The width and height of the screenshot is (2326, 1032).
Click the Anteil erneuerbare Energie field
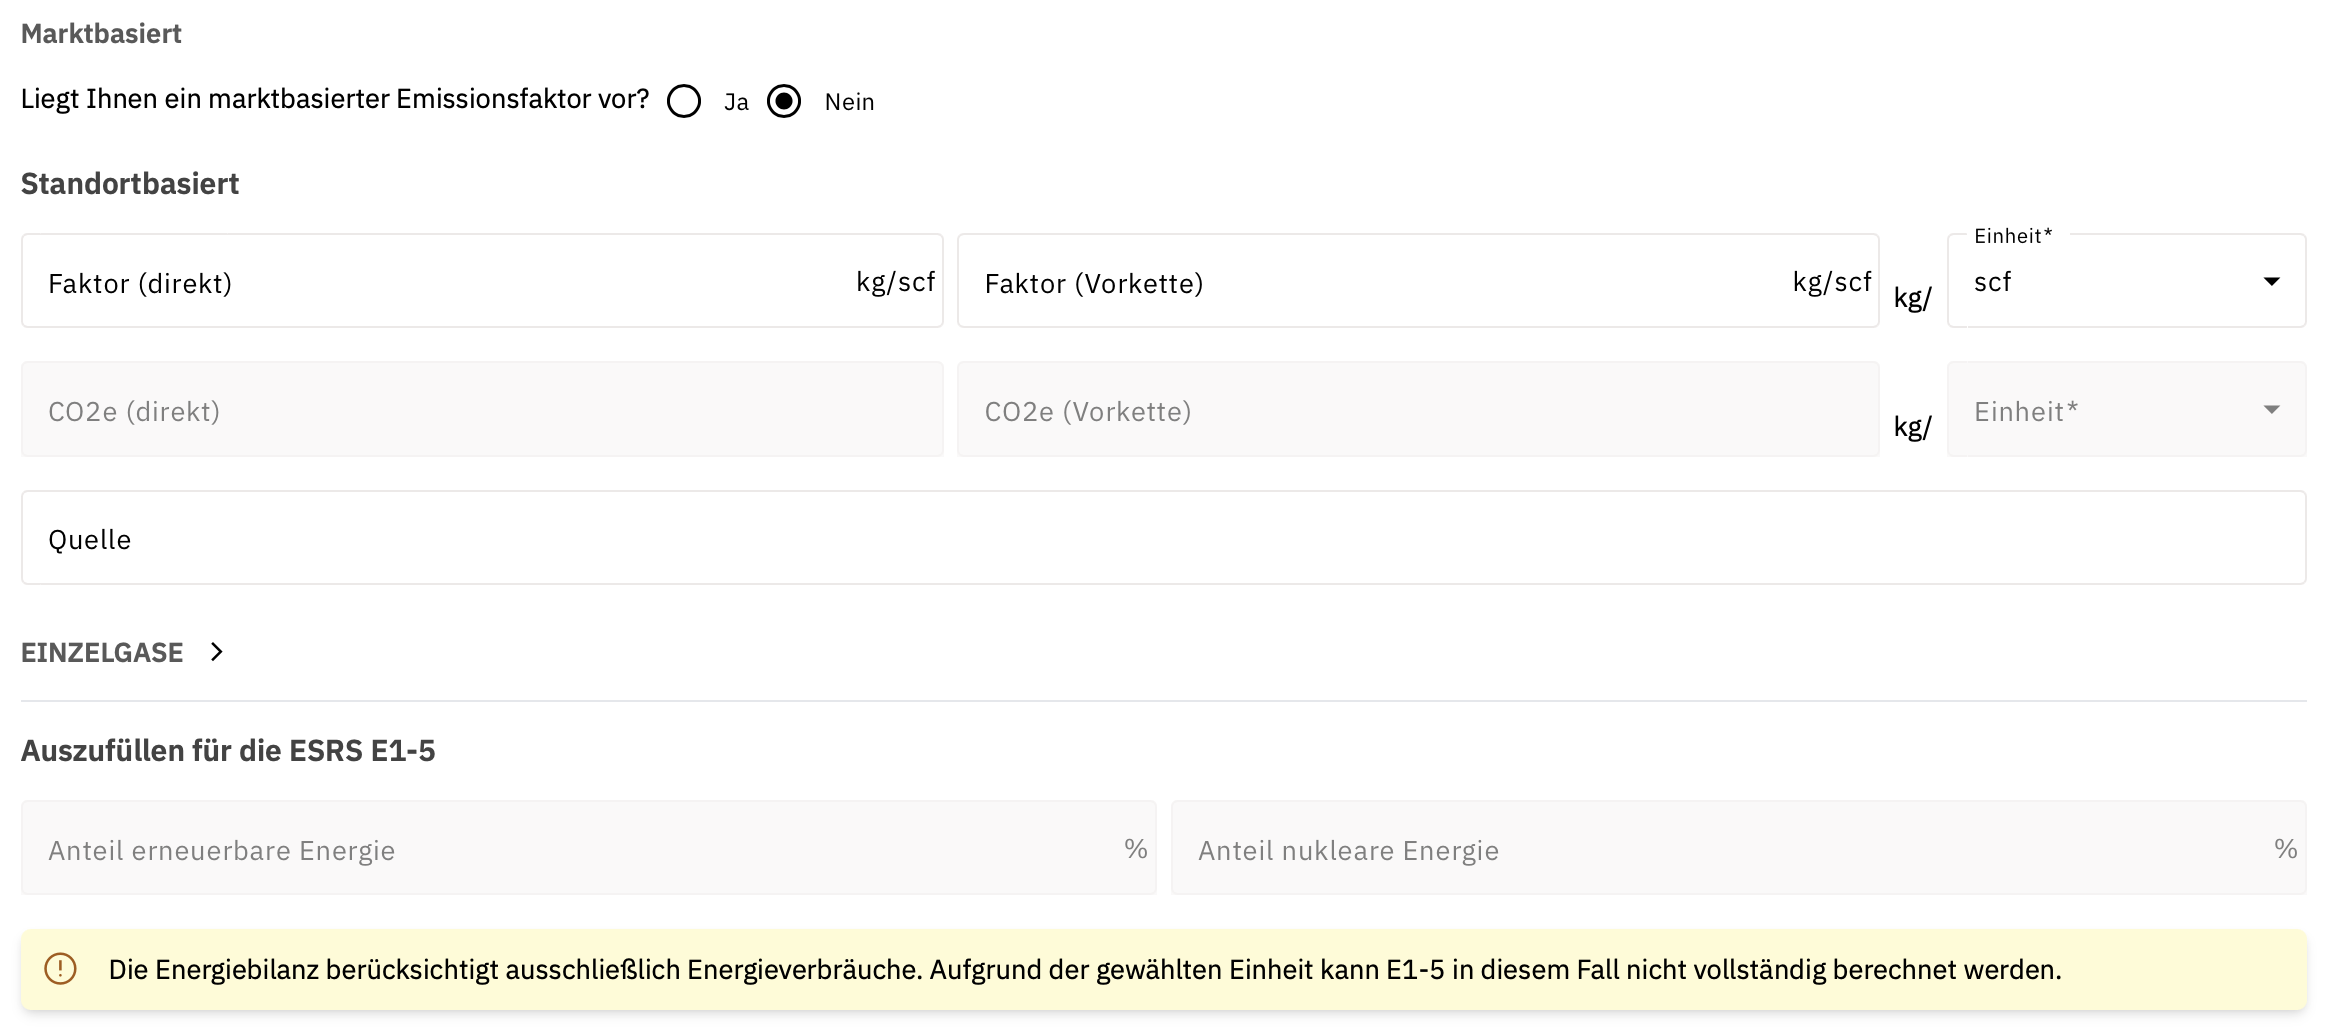click(580, 849)
